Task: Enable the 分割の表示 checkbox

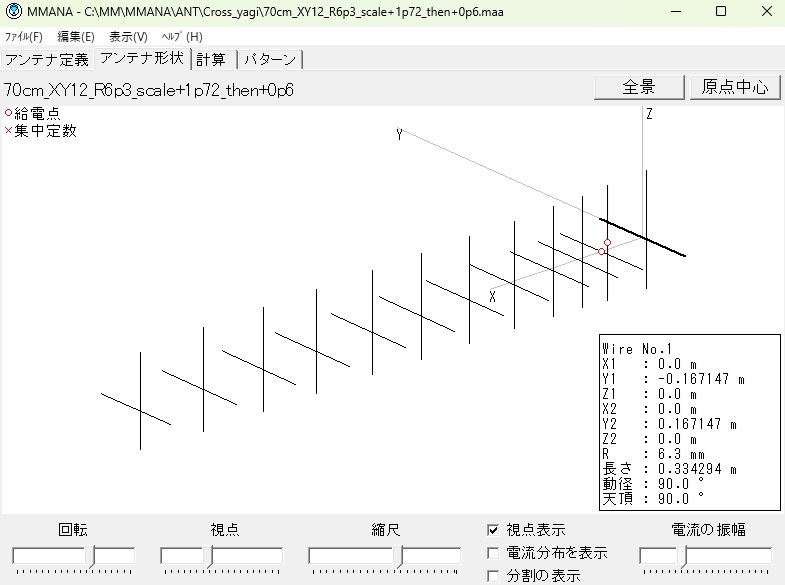Action: coord(493,575)
